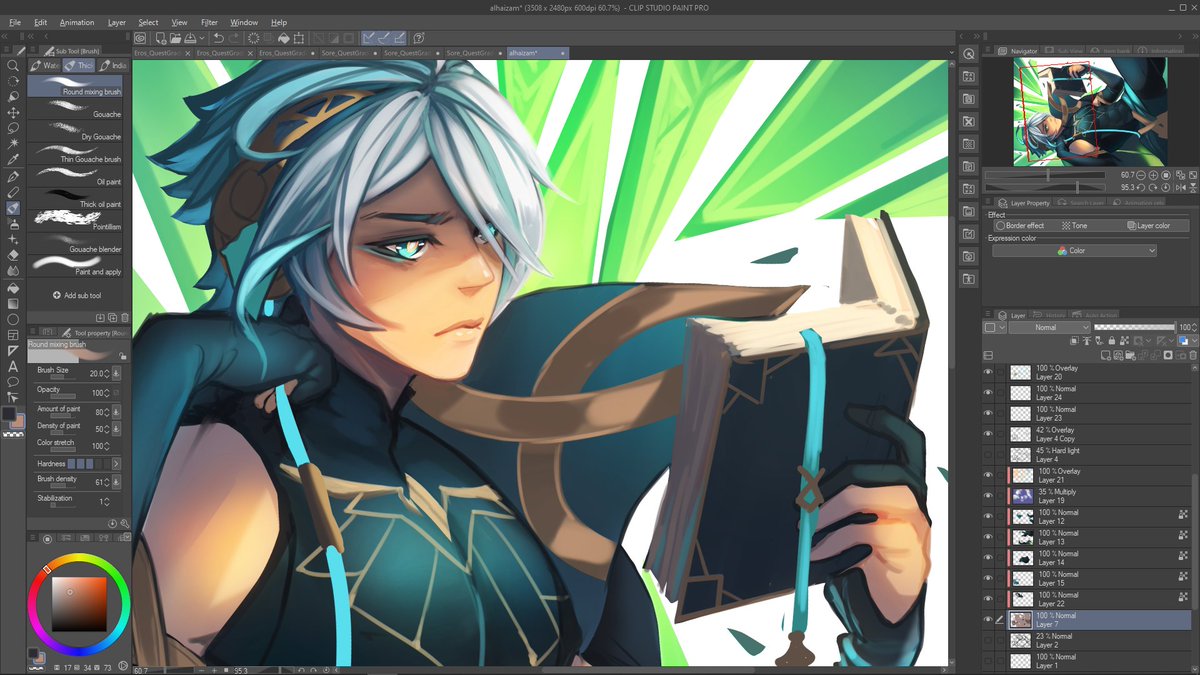Screen dimensions: 1200x675
Task: Toggle visibility of Layer 4 Copy
Action: [989, 434]
